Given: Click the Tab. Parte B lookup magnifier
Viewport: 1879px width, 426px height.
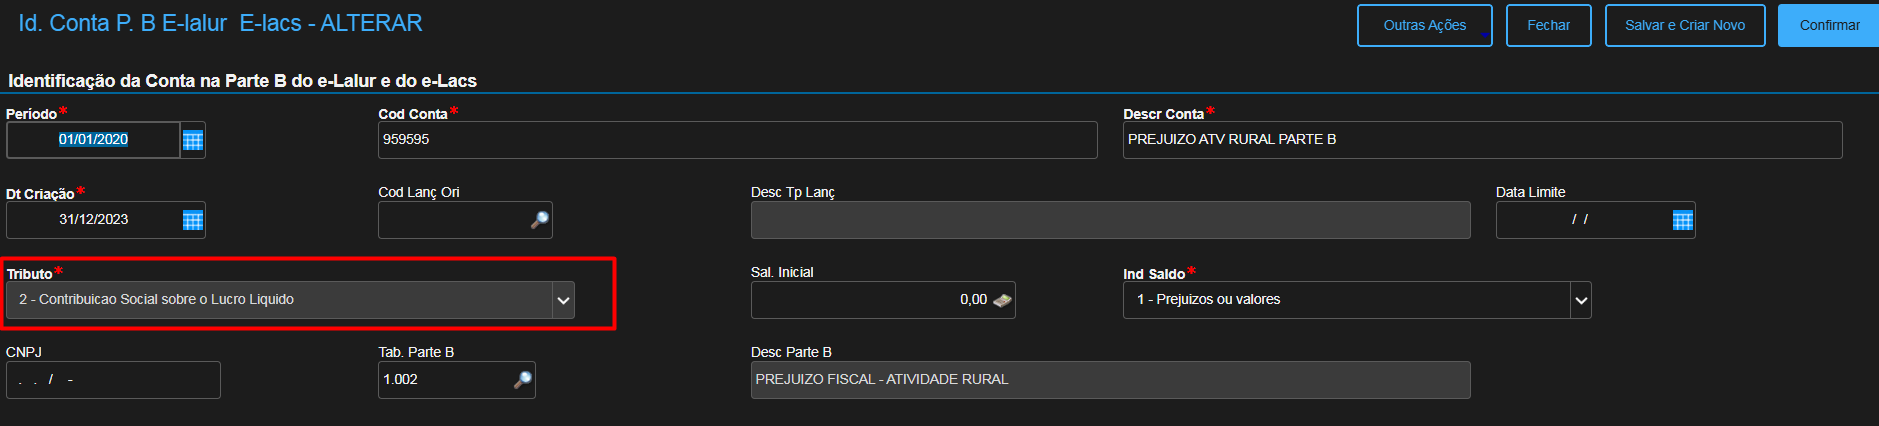Looking at the screenshot, I should [522, 380].
